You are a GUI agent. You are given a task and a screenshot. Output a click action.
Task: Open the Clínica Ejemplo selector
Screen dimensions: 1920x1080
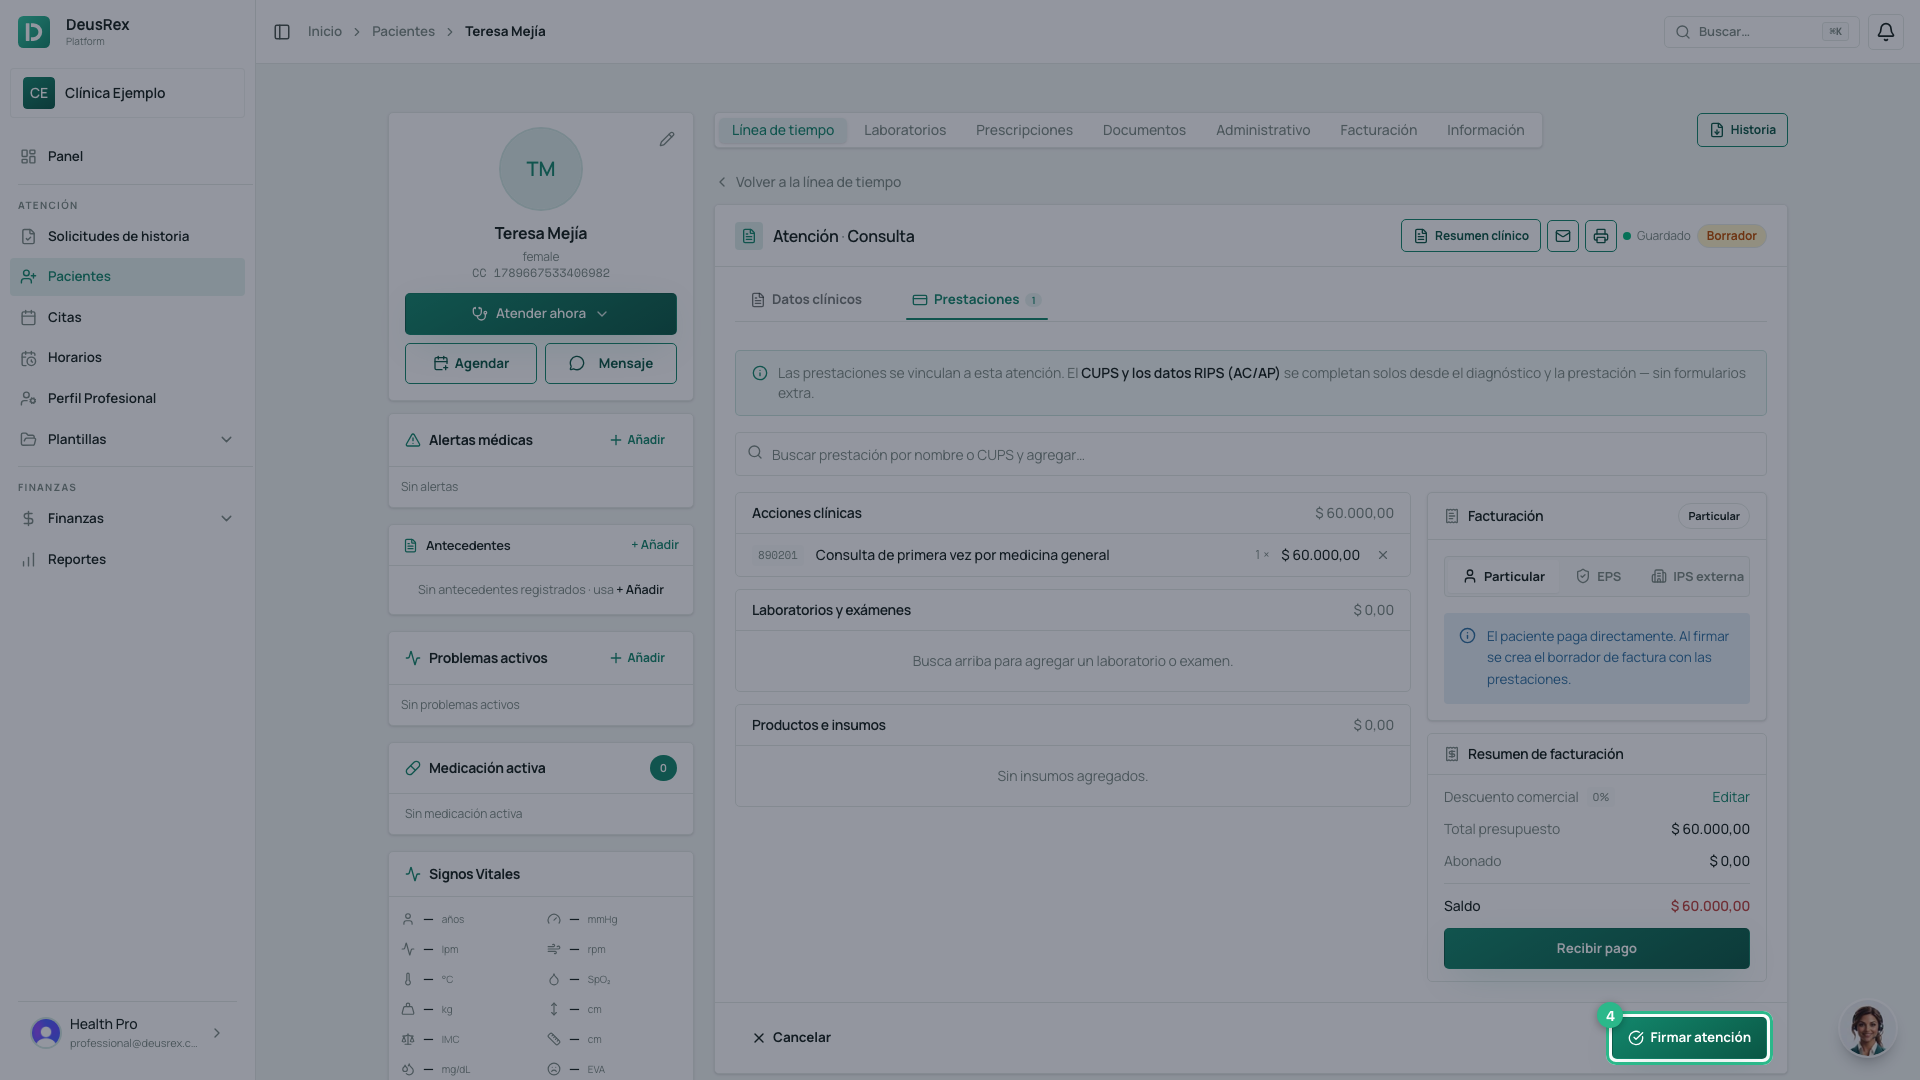coord(127,93)
